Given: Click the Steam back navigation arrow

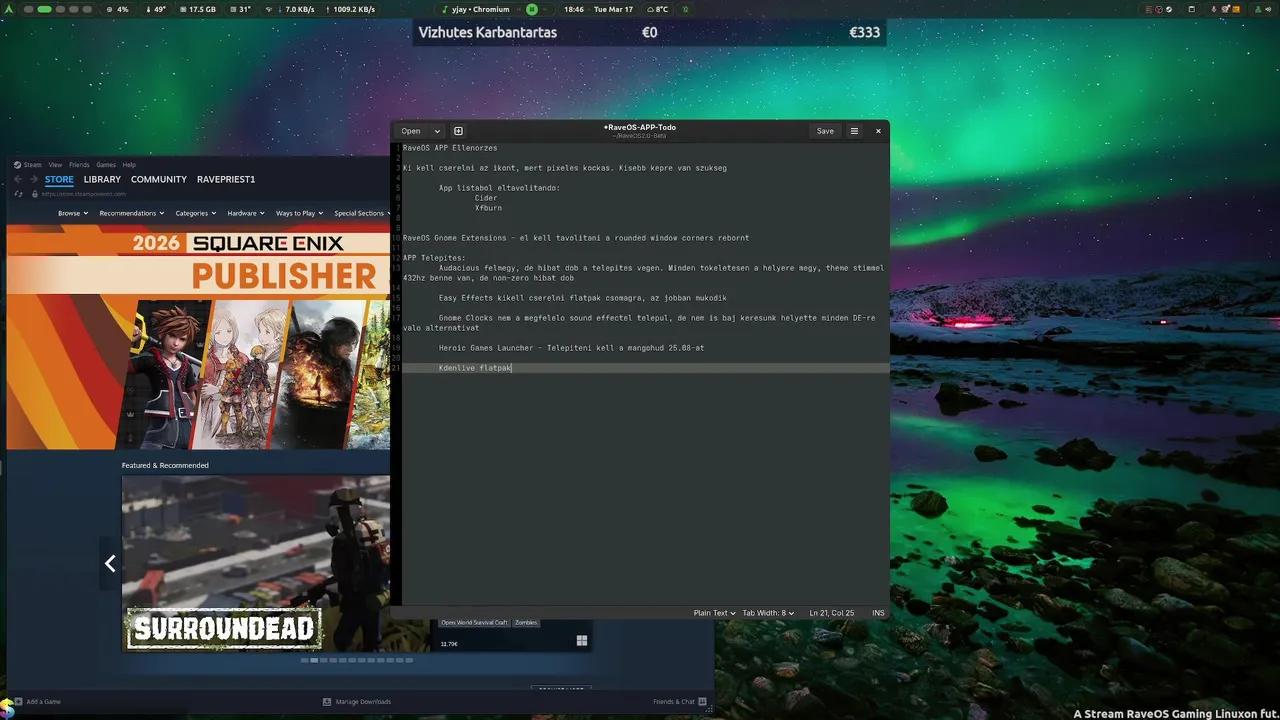Looking at the screenshot, I should pos(18,179).
